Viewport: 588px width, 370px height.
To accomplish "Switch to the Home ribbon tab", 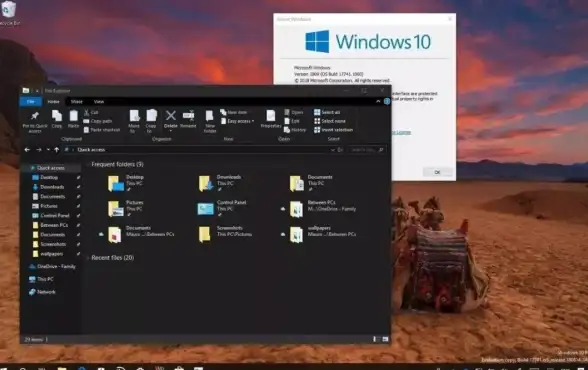I will click(54, 101).
